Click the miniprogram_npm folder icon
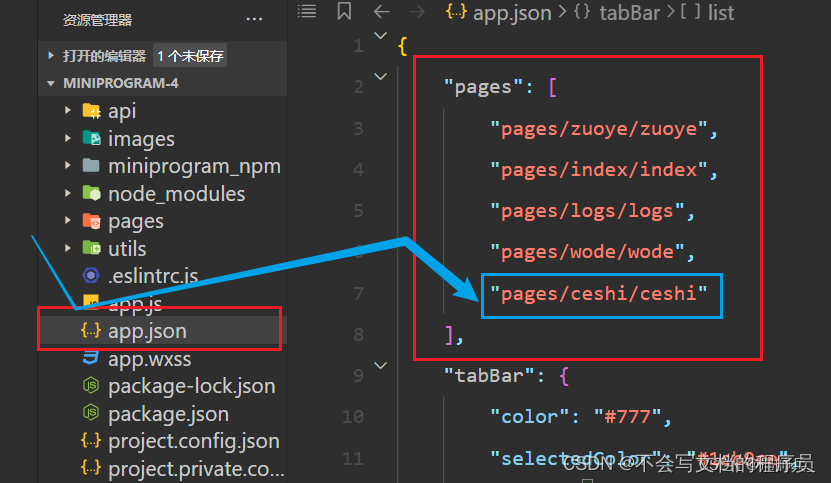This screenshot has height=483, width=831. pos(91,166)
